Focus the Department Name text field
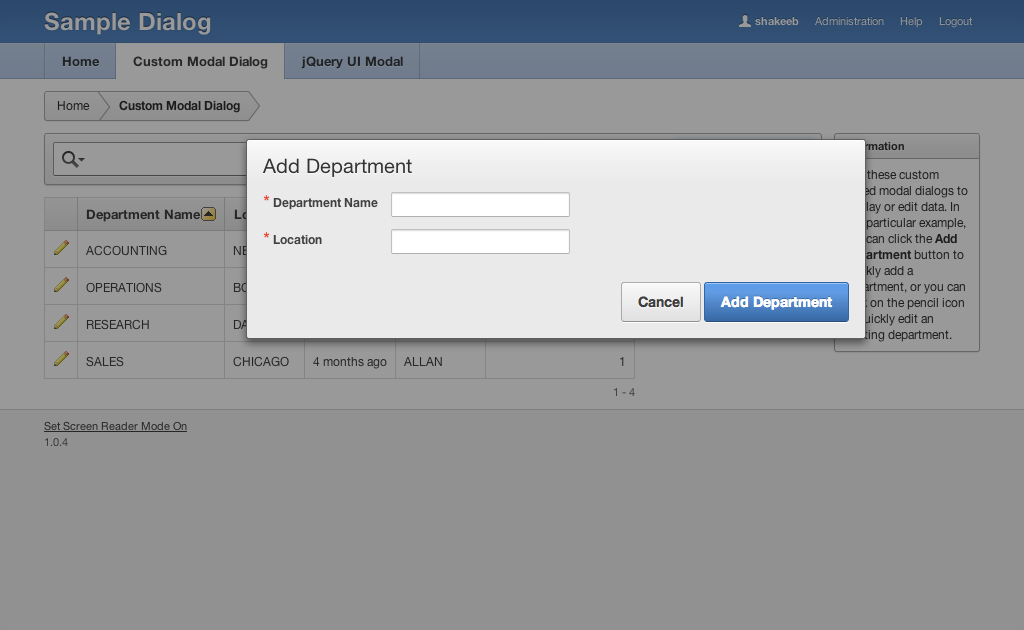This screenshot has height=630, width=1024. pyautogui.click(x=480, y=205)
